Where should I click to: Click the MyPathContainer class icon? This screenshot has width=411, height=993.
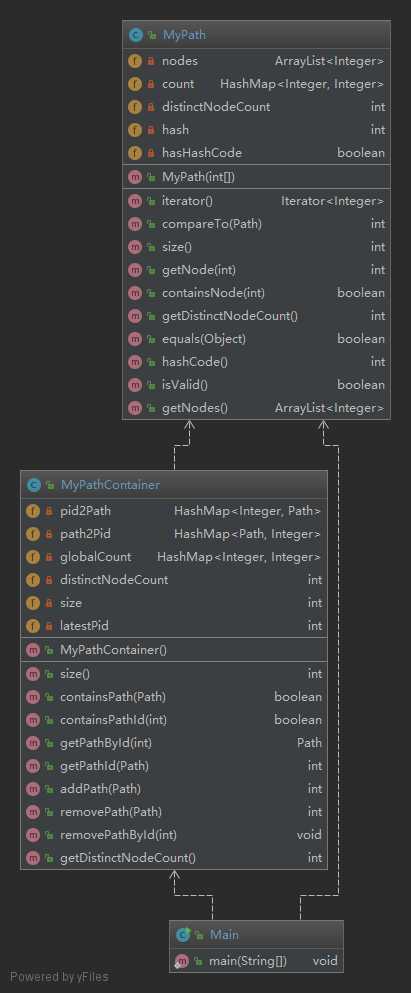[33, 486]
